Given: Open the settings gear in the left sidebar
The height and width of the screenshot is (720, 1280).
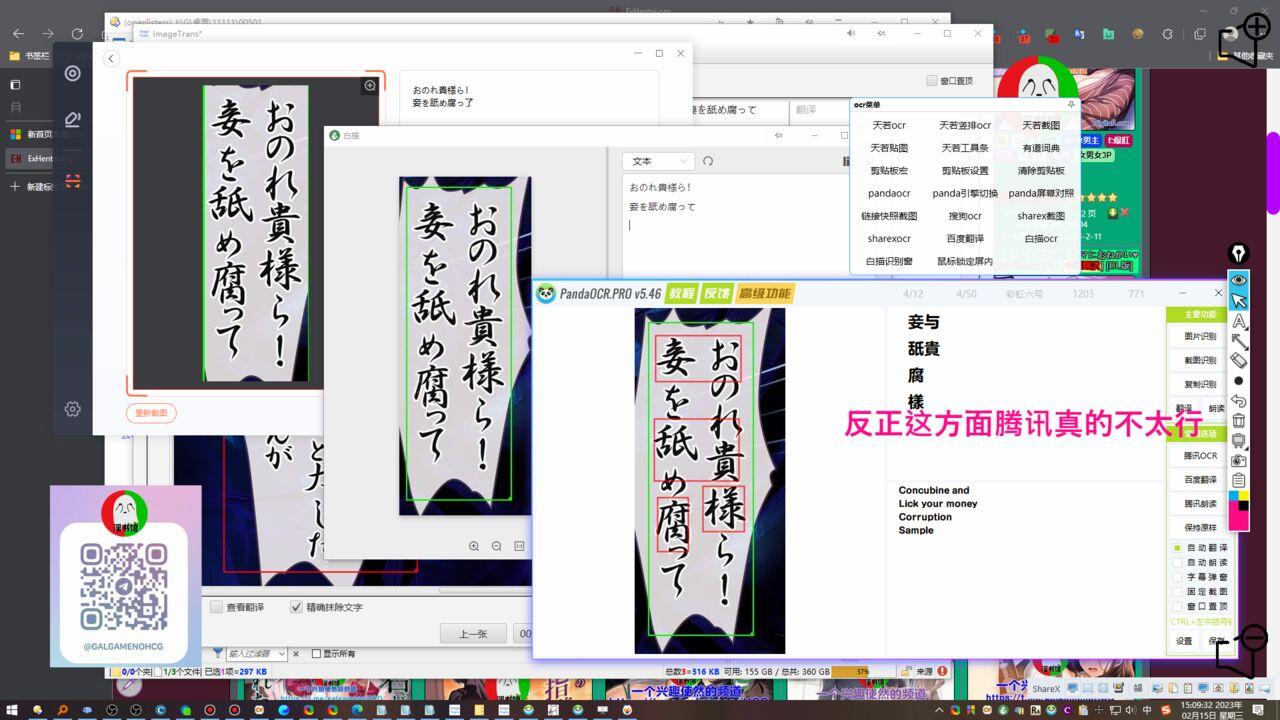Looking at the screenshot, I should (72, 409).
